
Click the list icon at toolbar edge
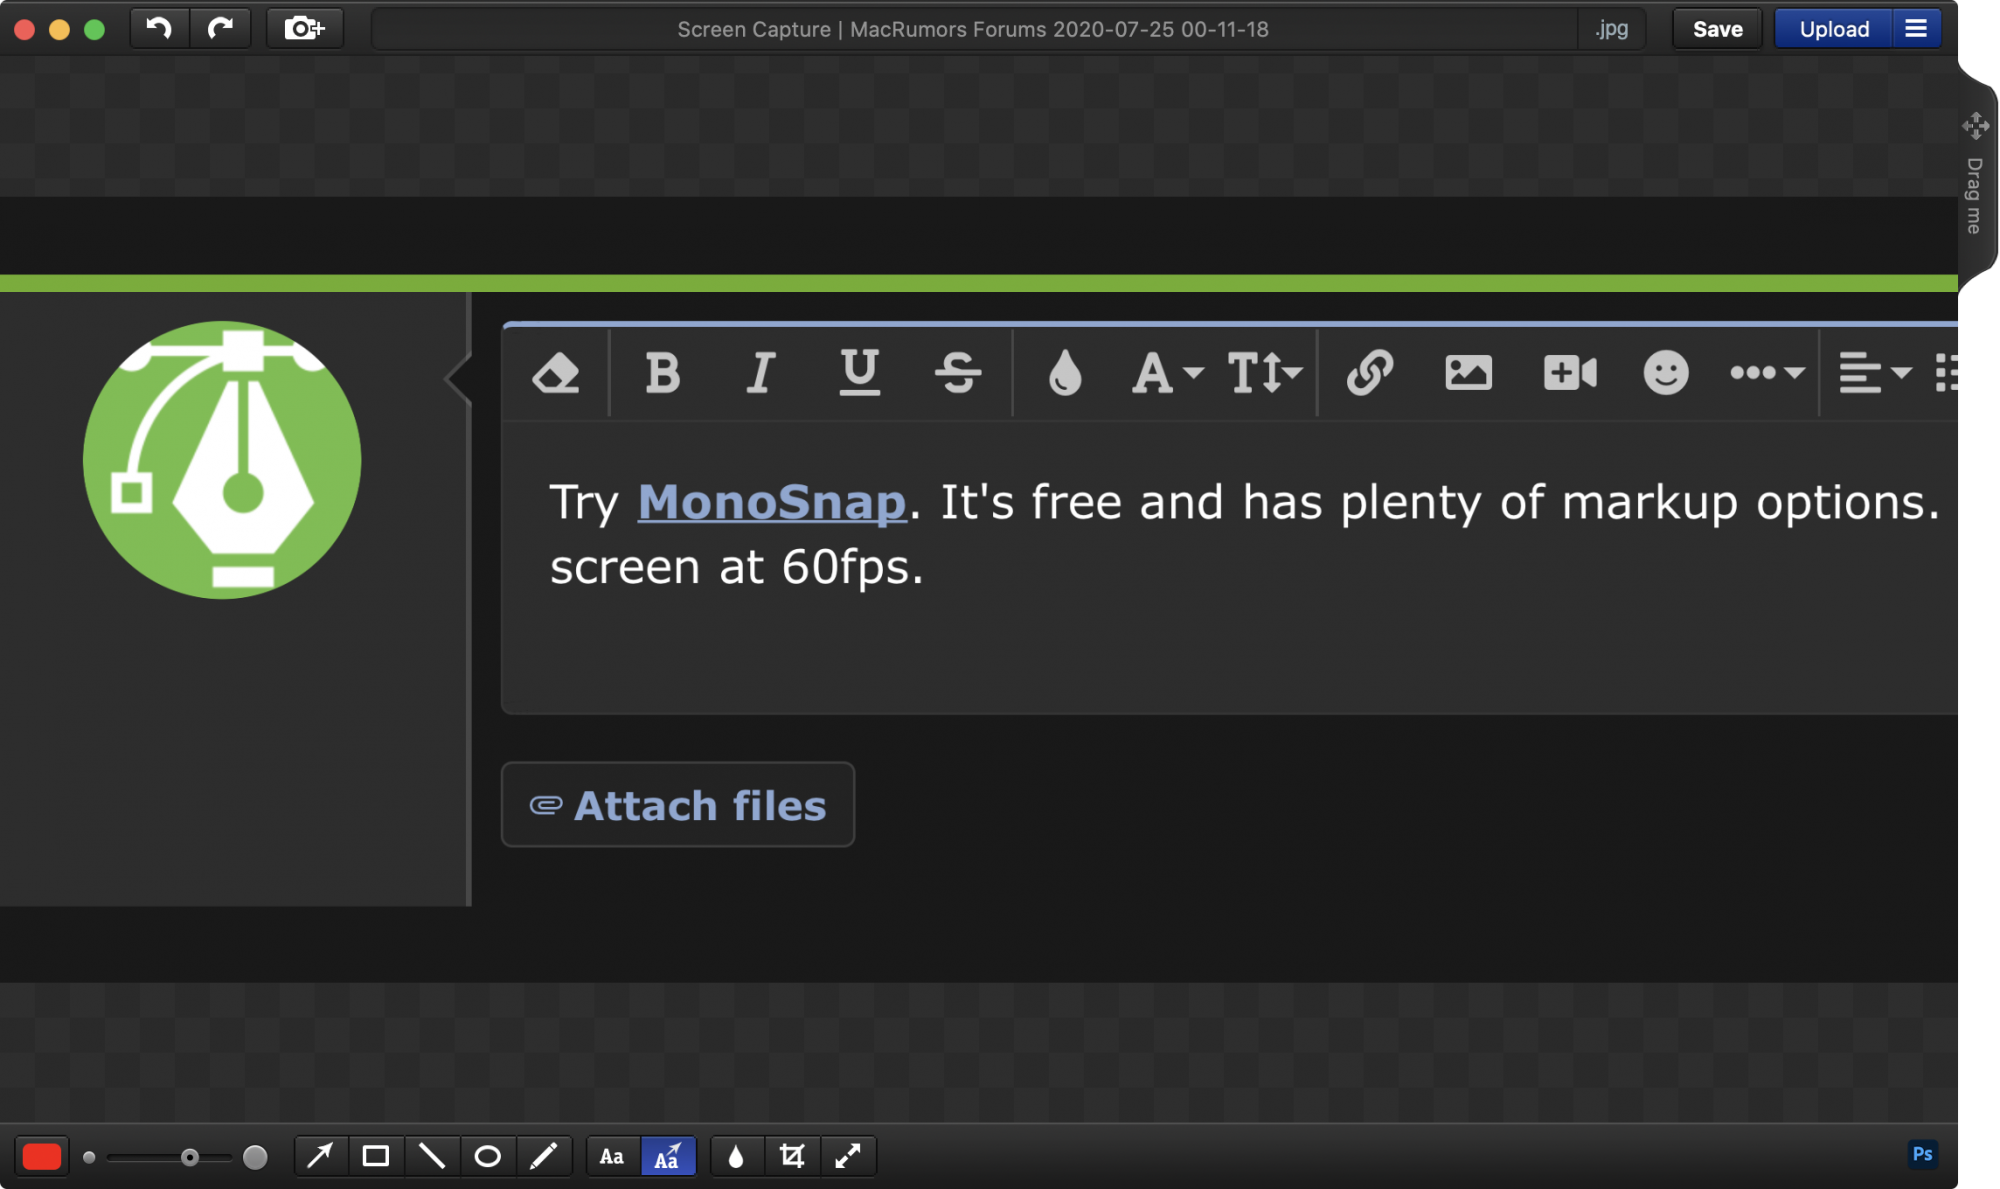[1946, 373]
